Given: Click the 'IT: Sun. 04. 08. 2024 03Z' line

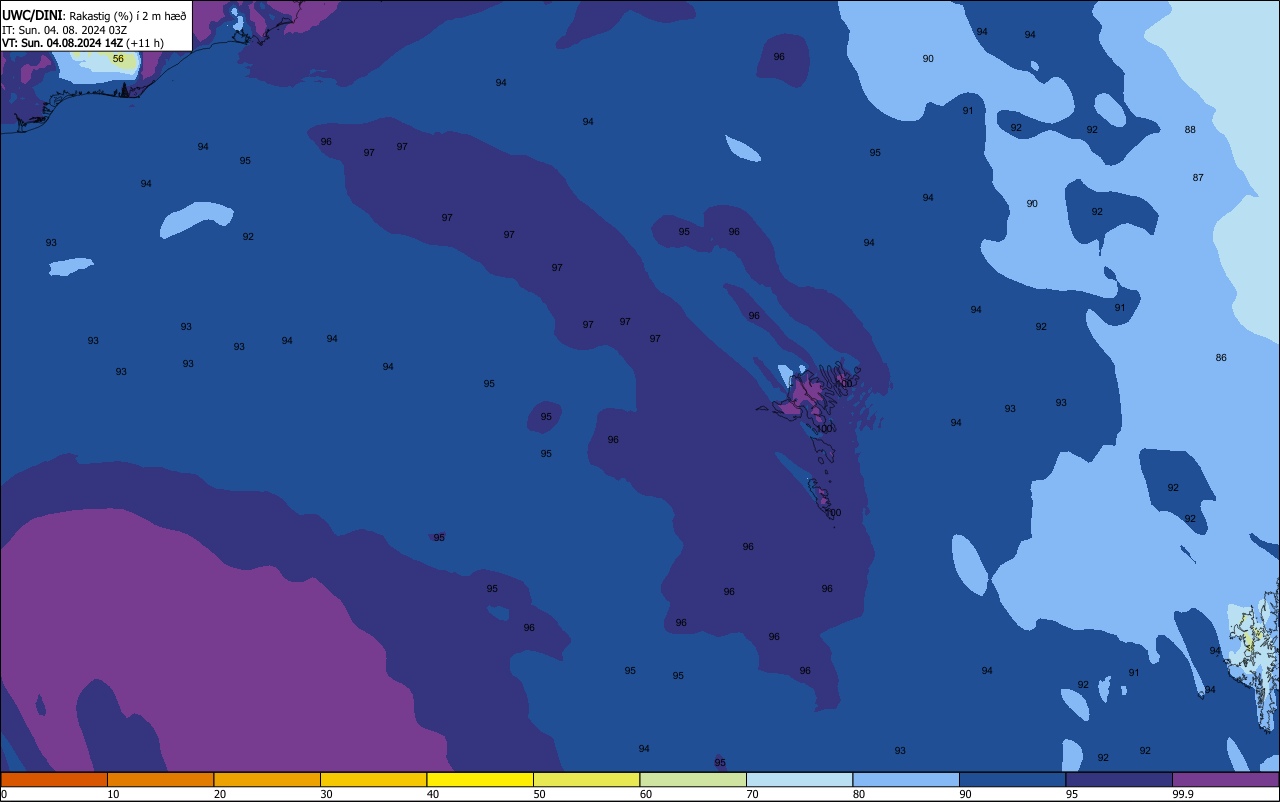Looking at the screenshot, I should [x=64, y=30].
